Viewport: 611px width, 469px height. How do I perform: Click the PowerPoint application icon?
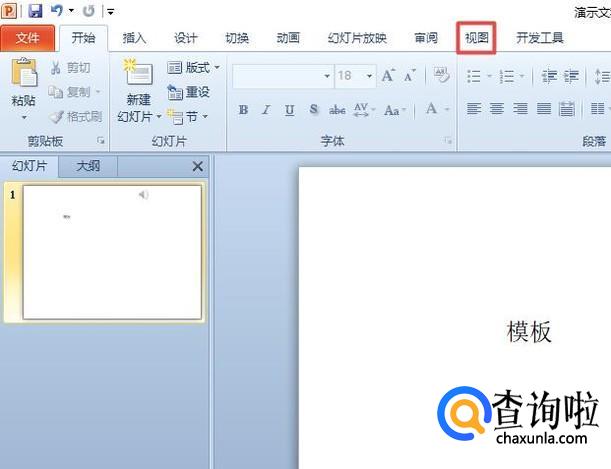coord(9,11)
